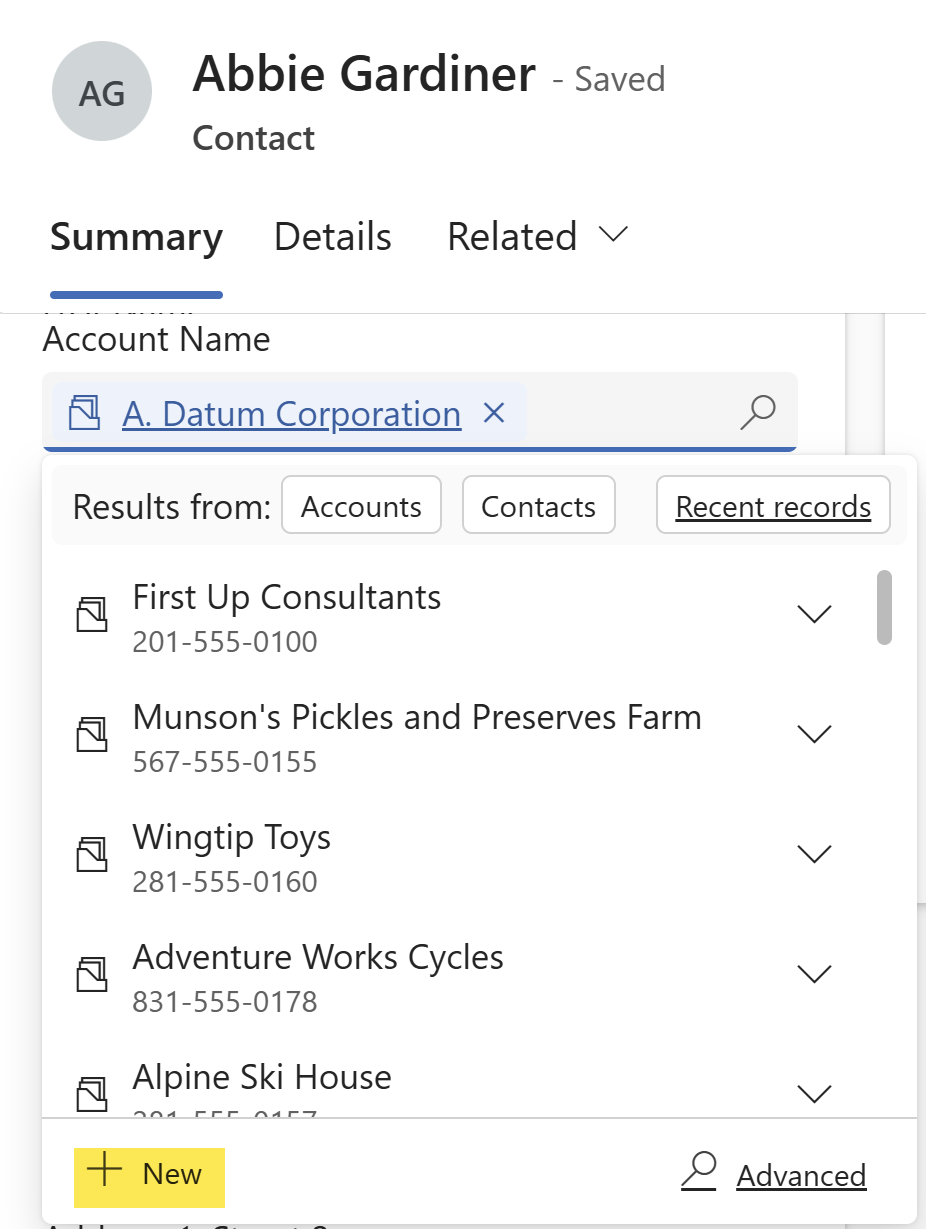Expand the Adventure Works Cycles chevron
This screenshot has width=926, height=1229.
[x=815, y=974]
